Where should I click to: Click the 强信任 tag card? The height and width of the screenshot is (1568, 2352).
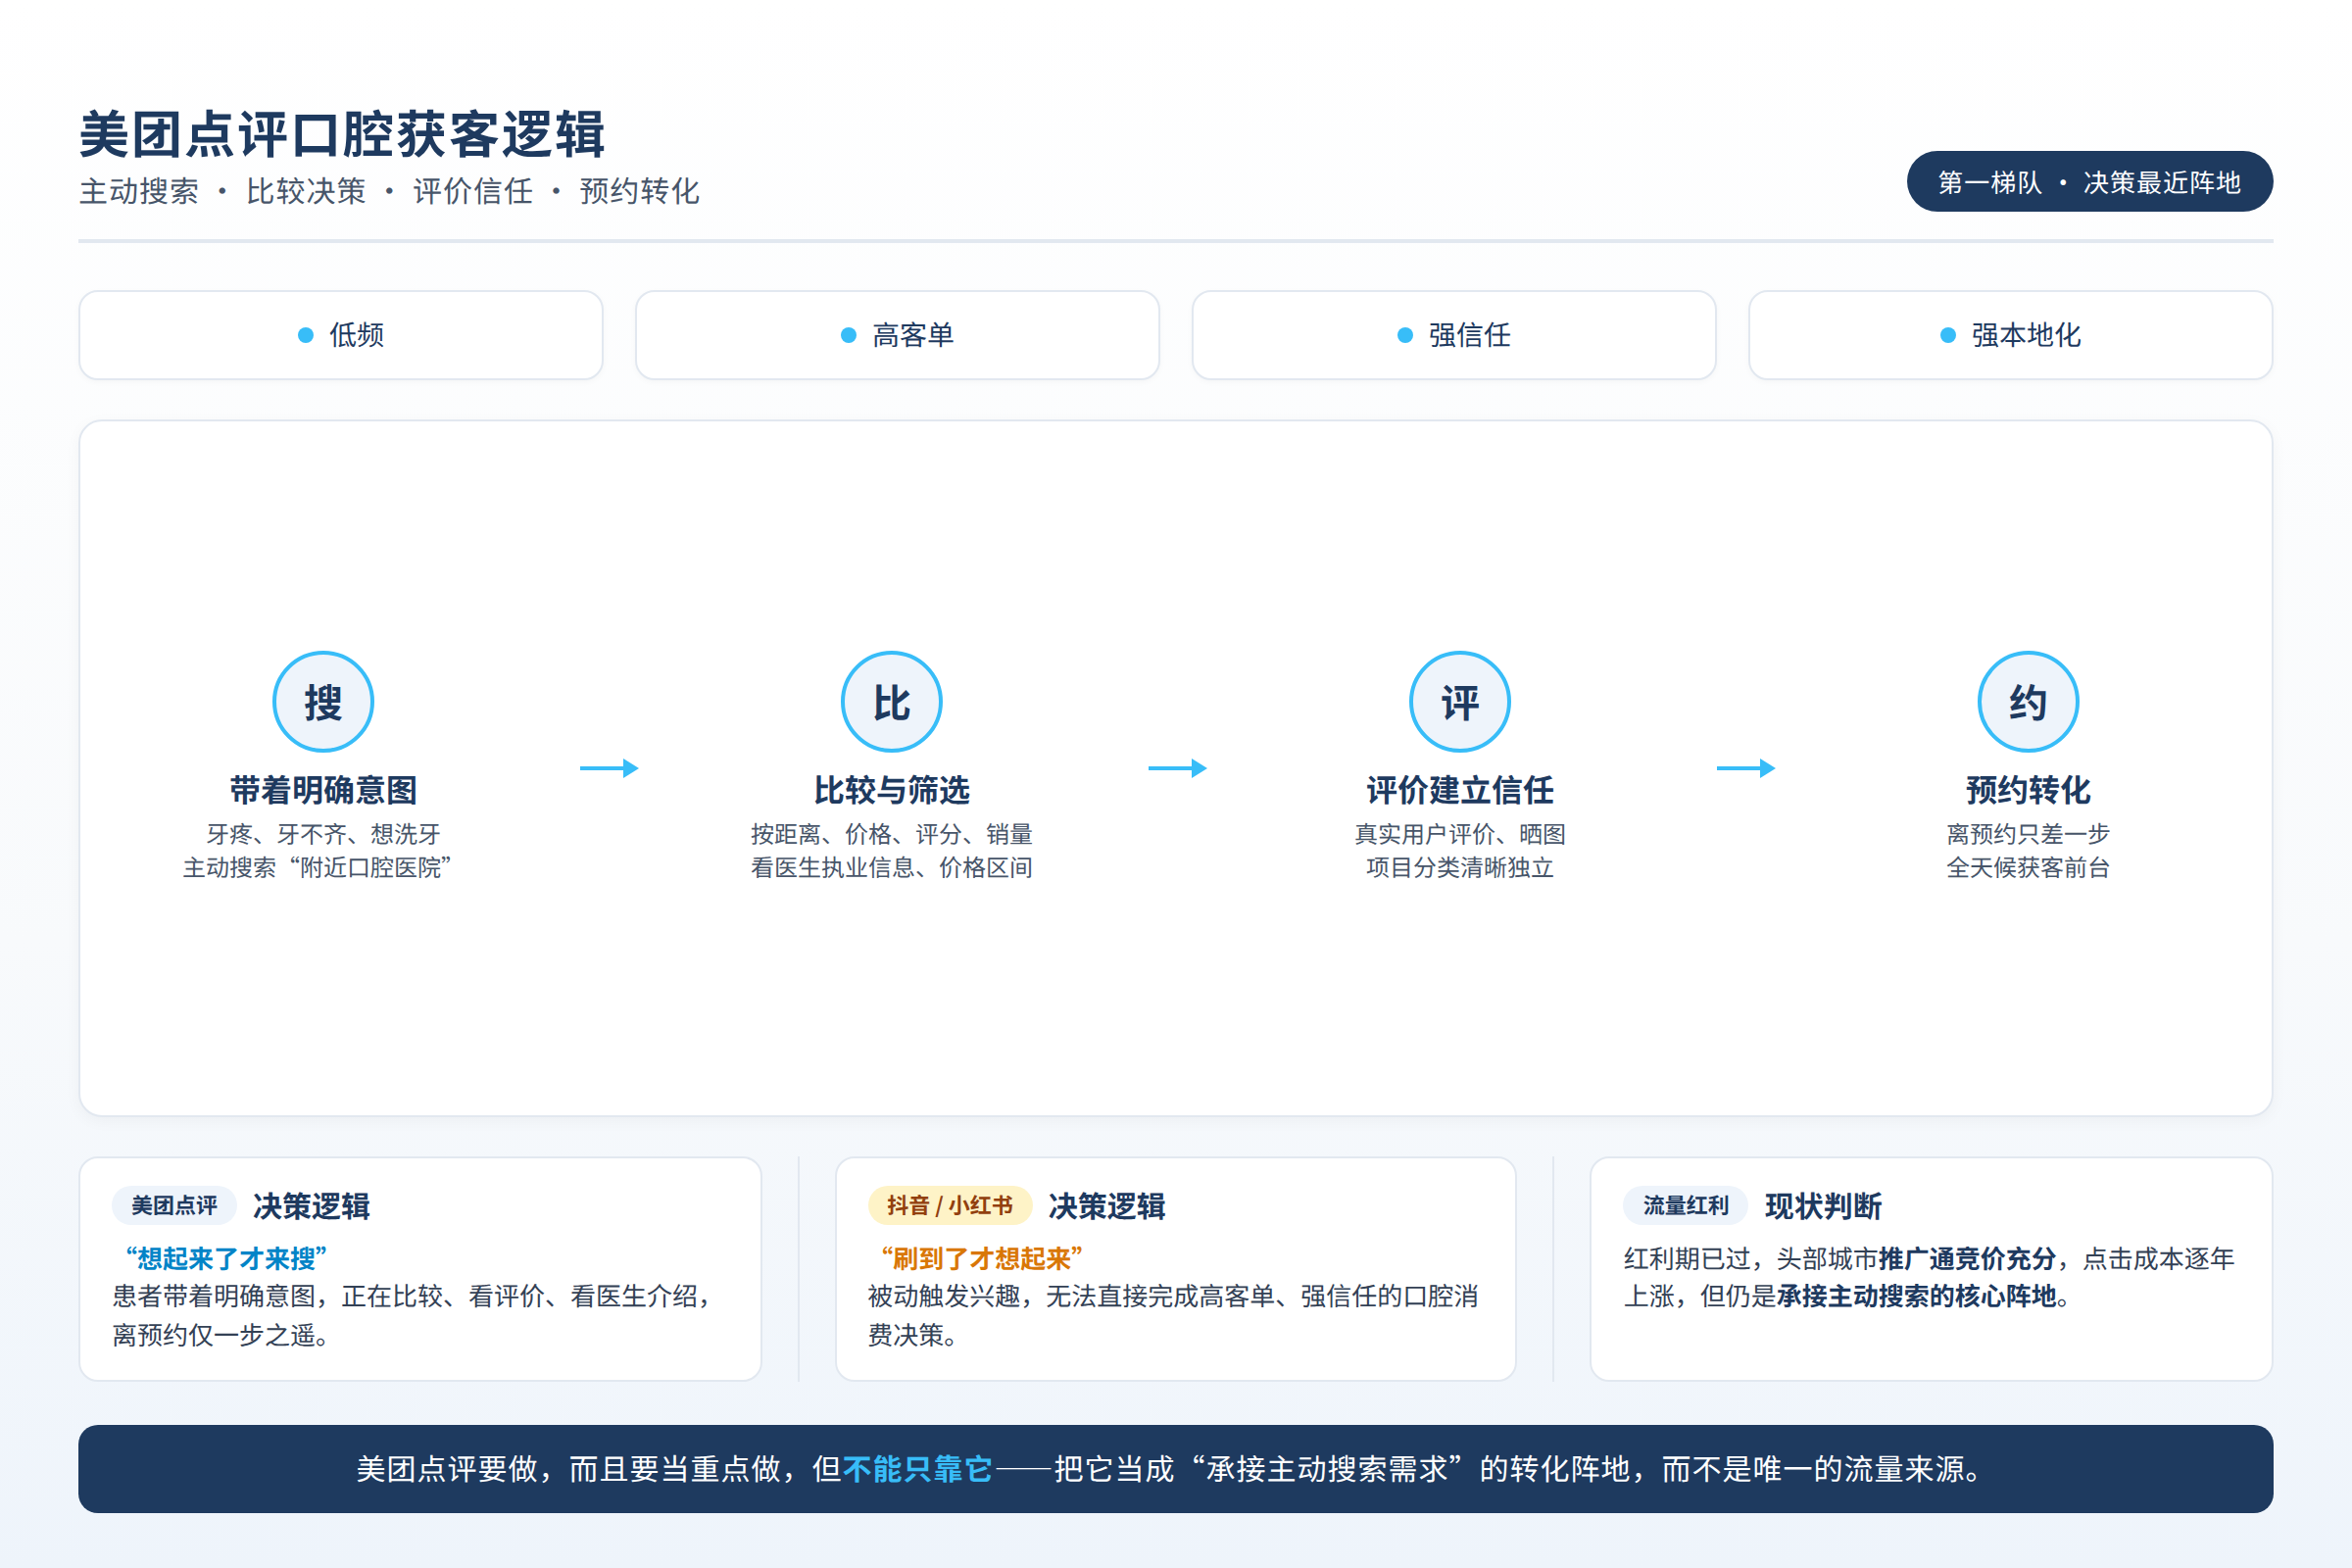pyautogui.click(x=1454, y=335)
